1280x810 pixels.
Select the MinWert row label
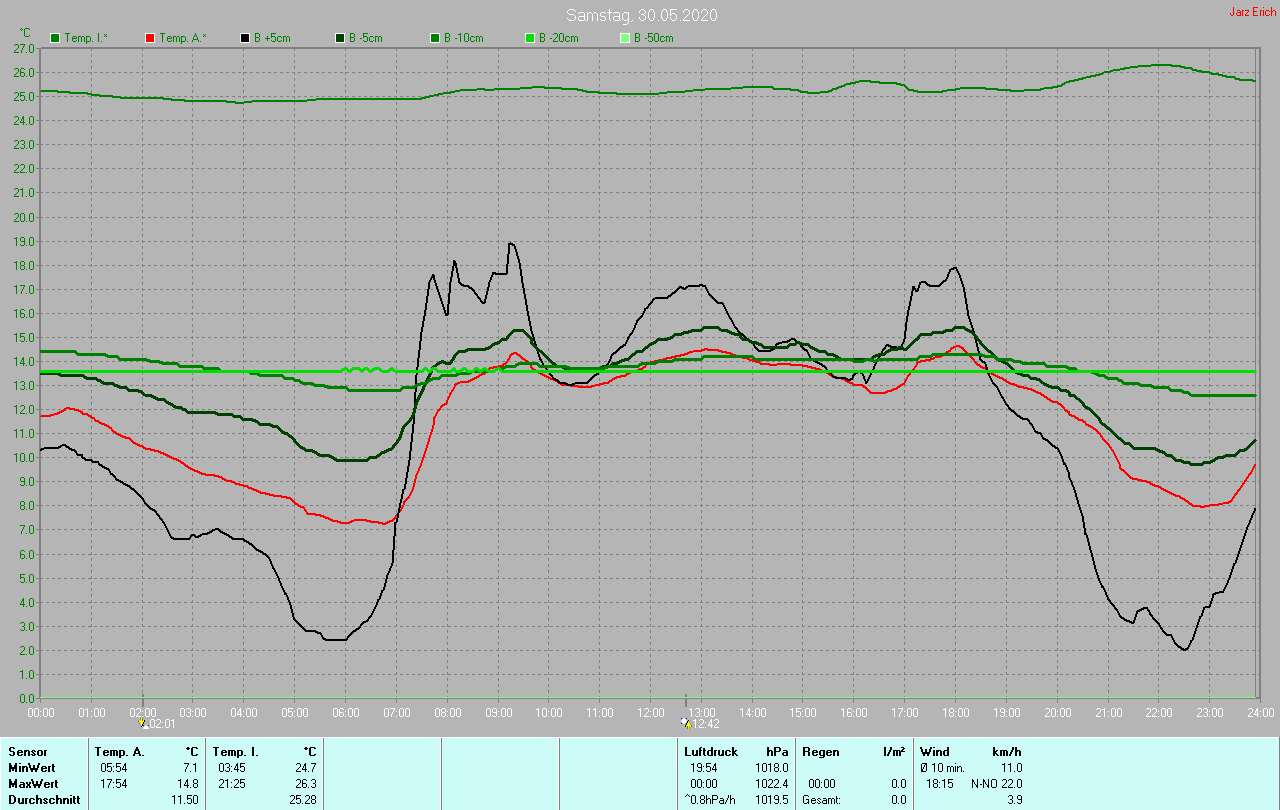click(x=31, y=767)
